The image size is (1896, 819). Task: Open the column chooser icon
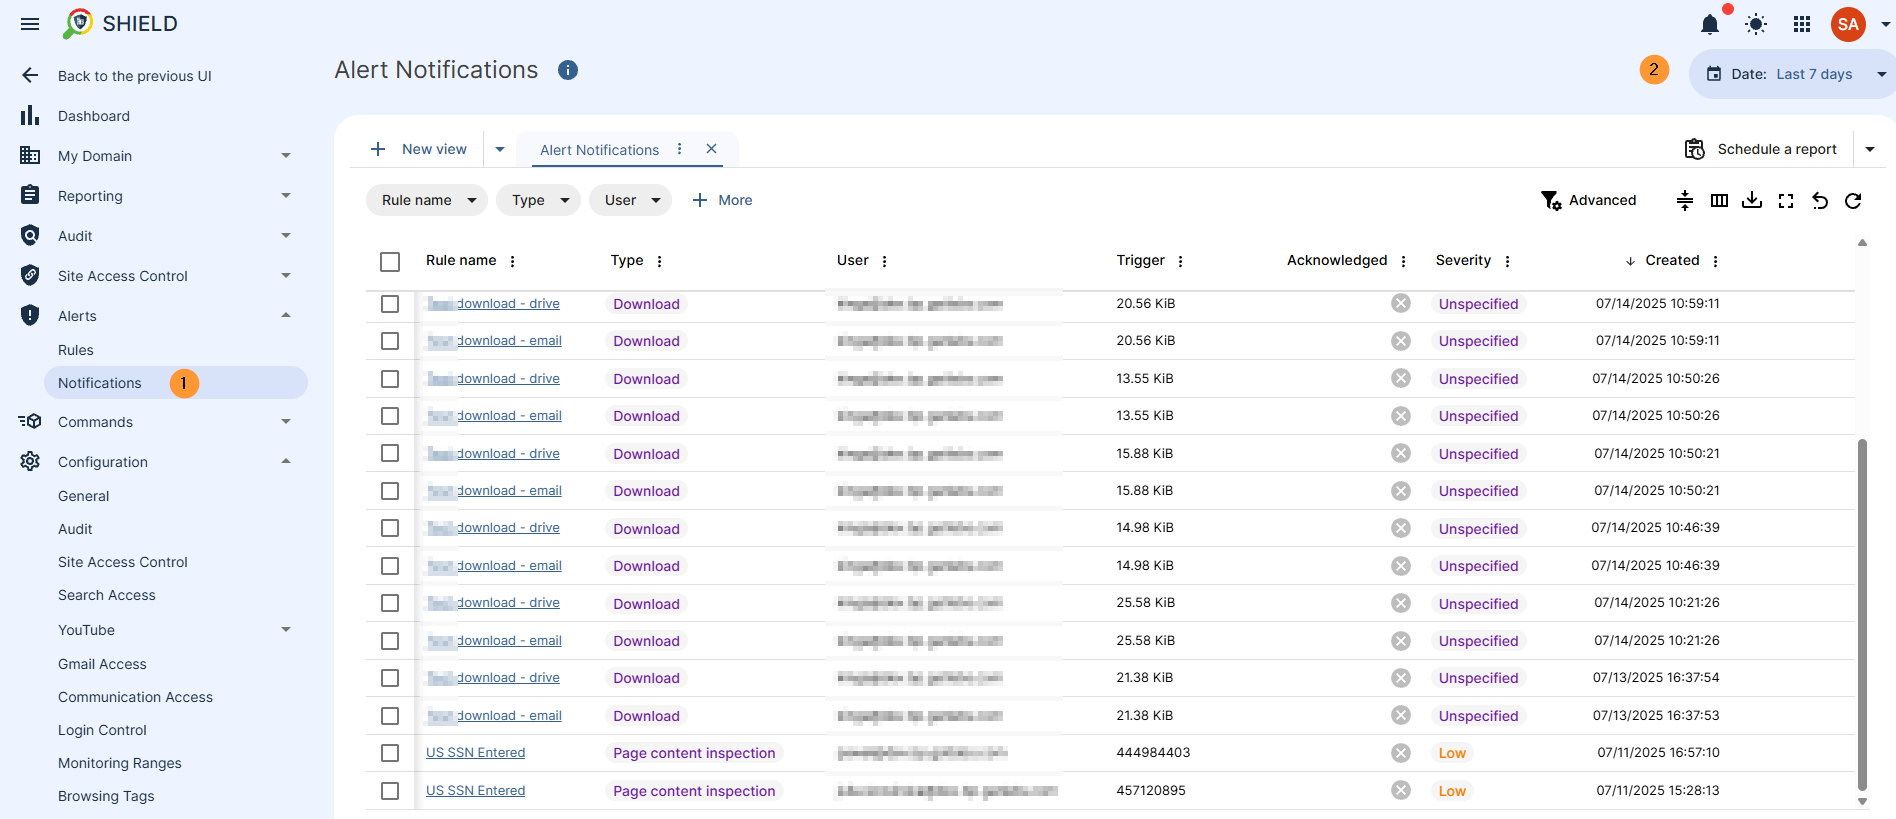tap(1719, 201)
